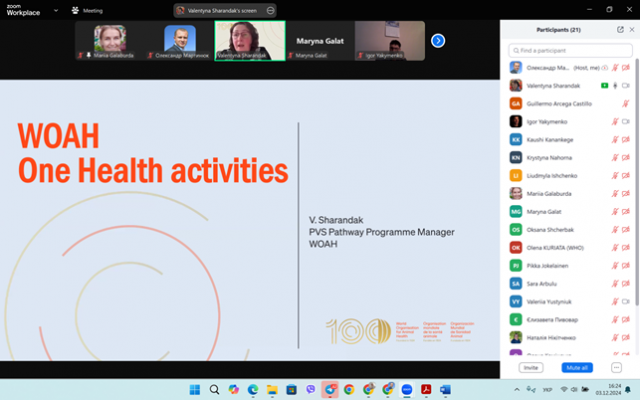Click Valentyna Sharandak's green screen sharing icon
The width and height of the screenshot is (640, 400).
click(x=604, y=86)
